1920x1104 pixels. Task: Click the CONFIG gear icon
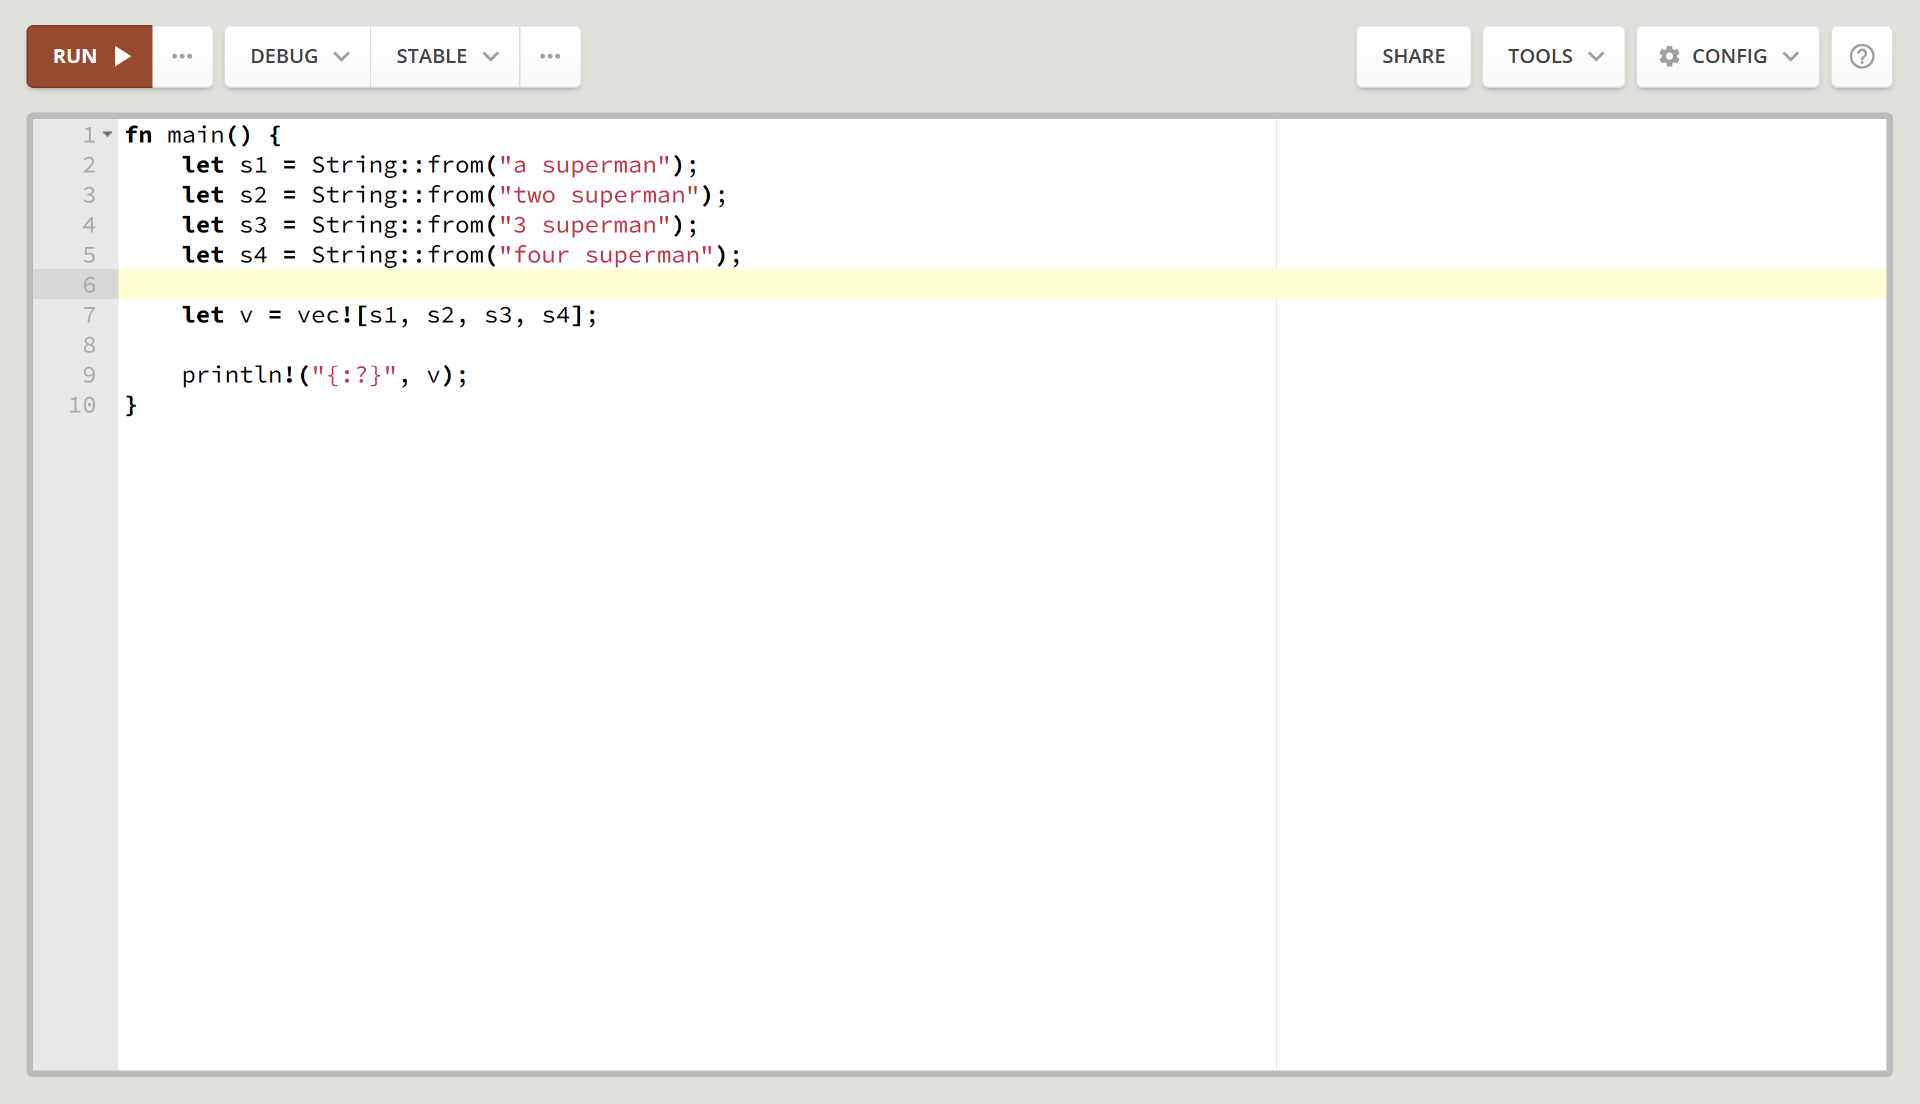(x=1669, y=57)
